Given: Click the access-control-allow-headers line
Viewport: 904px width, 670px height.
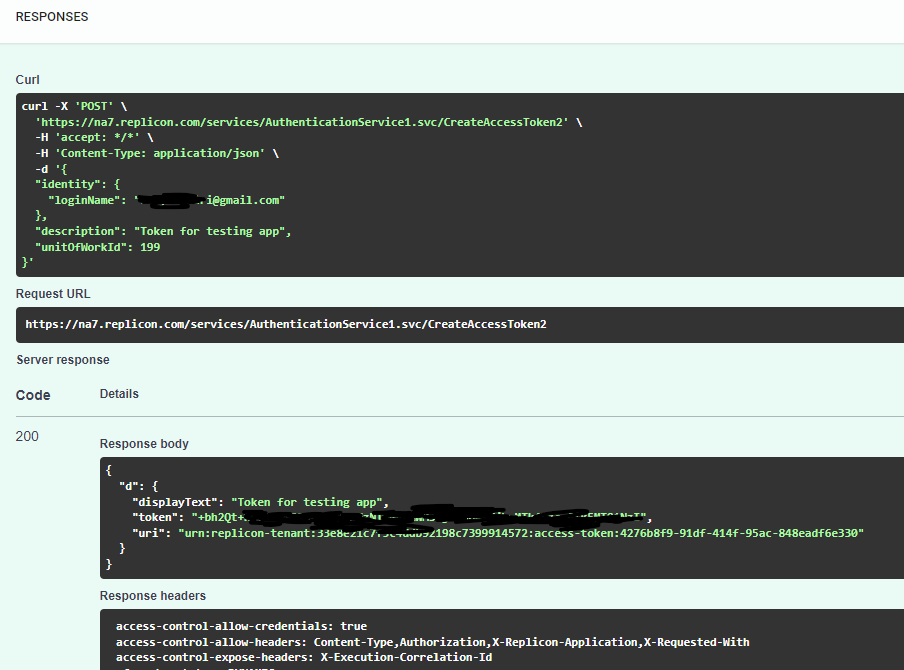Looking at the screenshot, I should [x=432, y=642].
